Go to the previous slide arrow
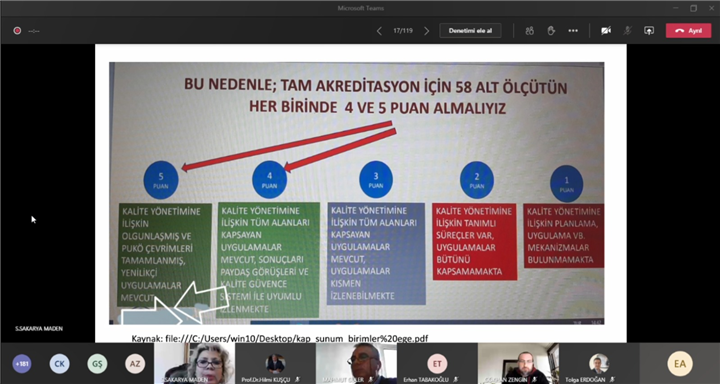Screen dimensions: 720x384 pyautogui.click(x=379, y=31)
